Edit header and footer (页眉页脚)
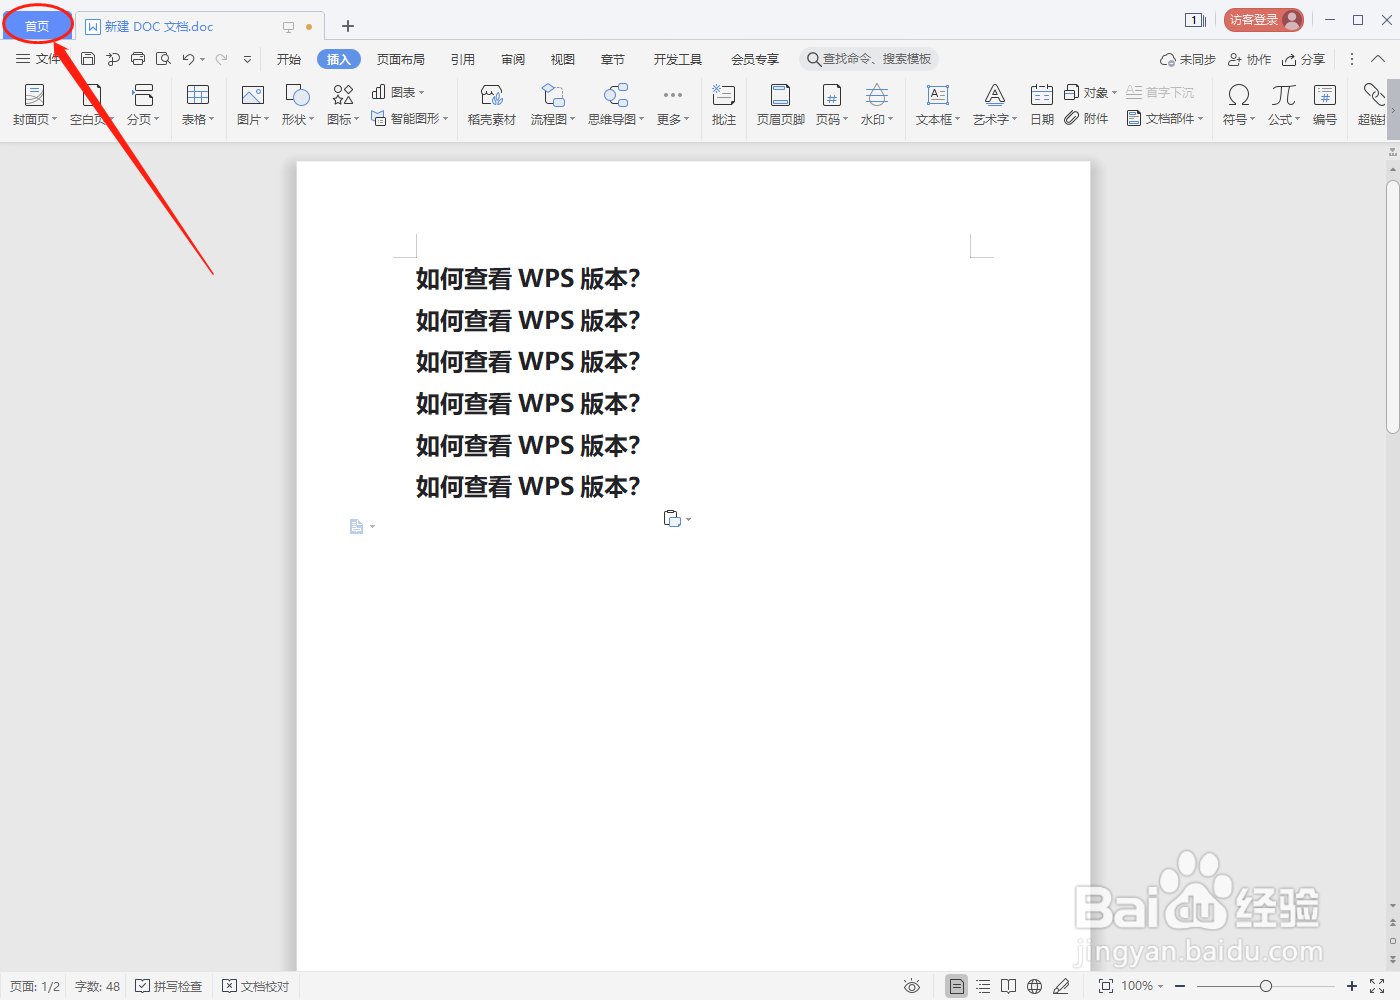Viewport: 1400px width, 1000px height. 781,105
